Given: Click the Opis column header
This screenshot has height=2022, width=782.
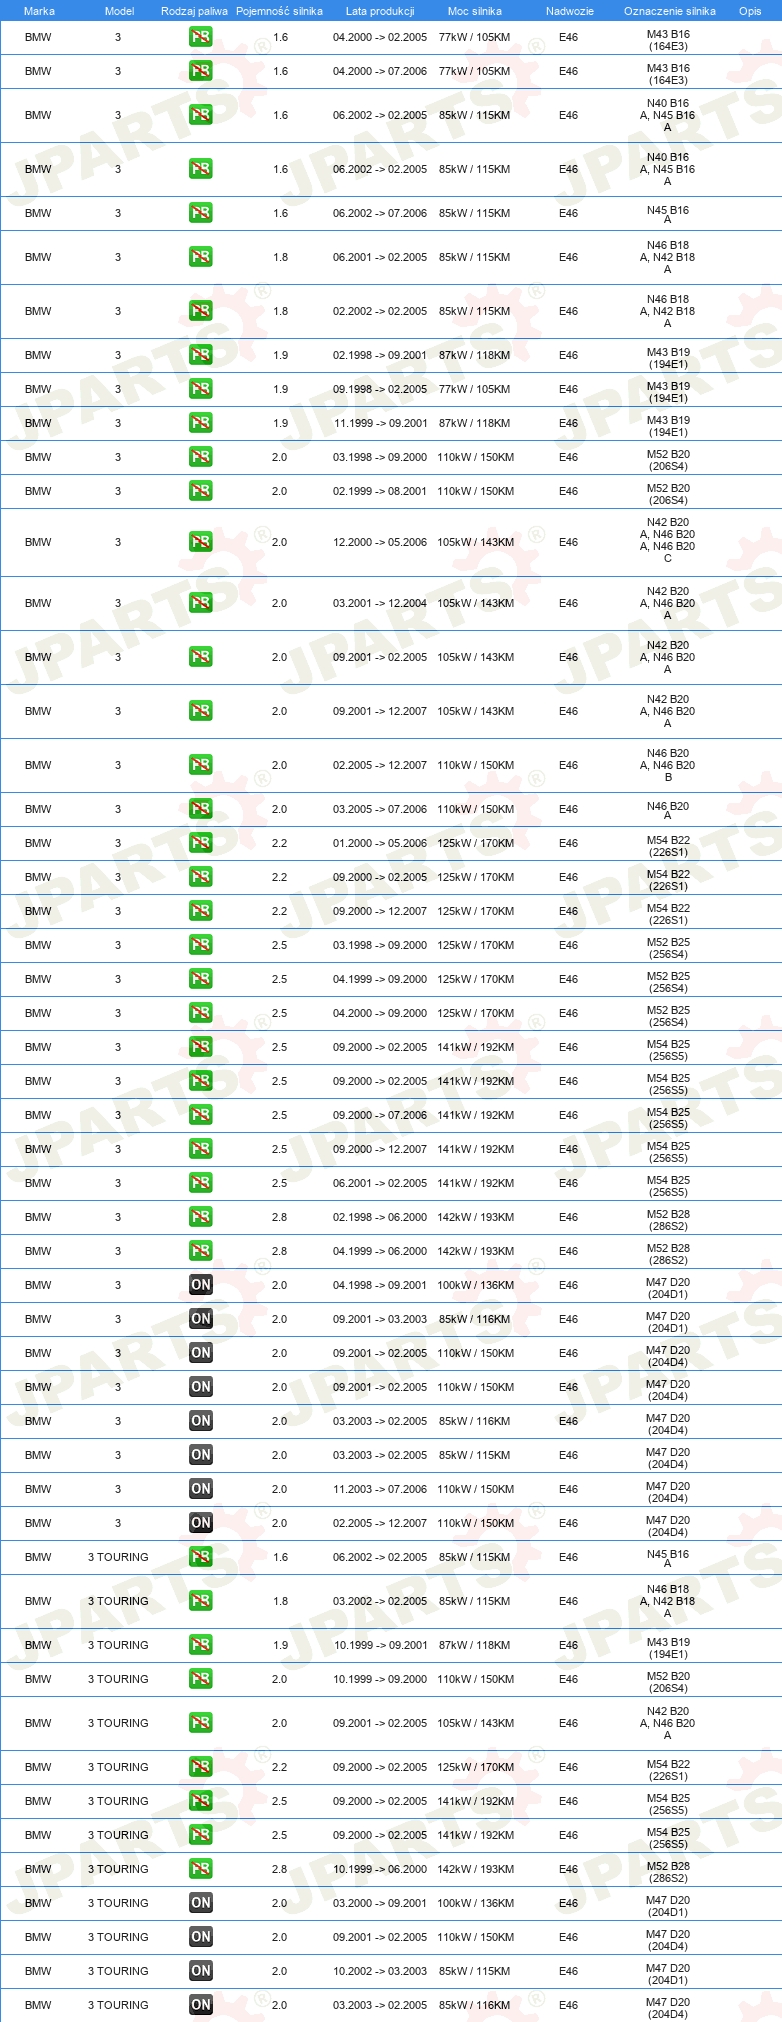Looking at the screenshot, I should (x=750, y=11).
